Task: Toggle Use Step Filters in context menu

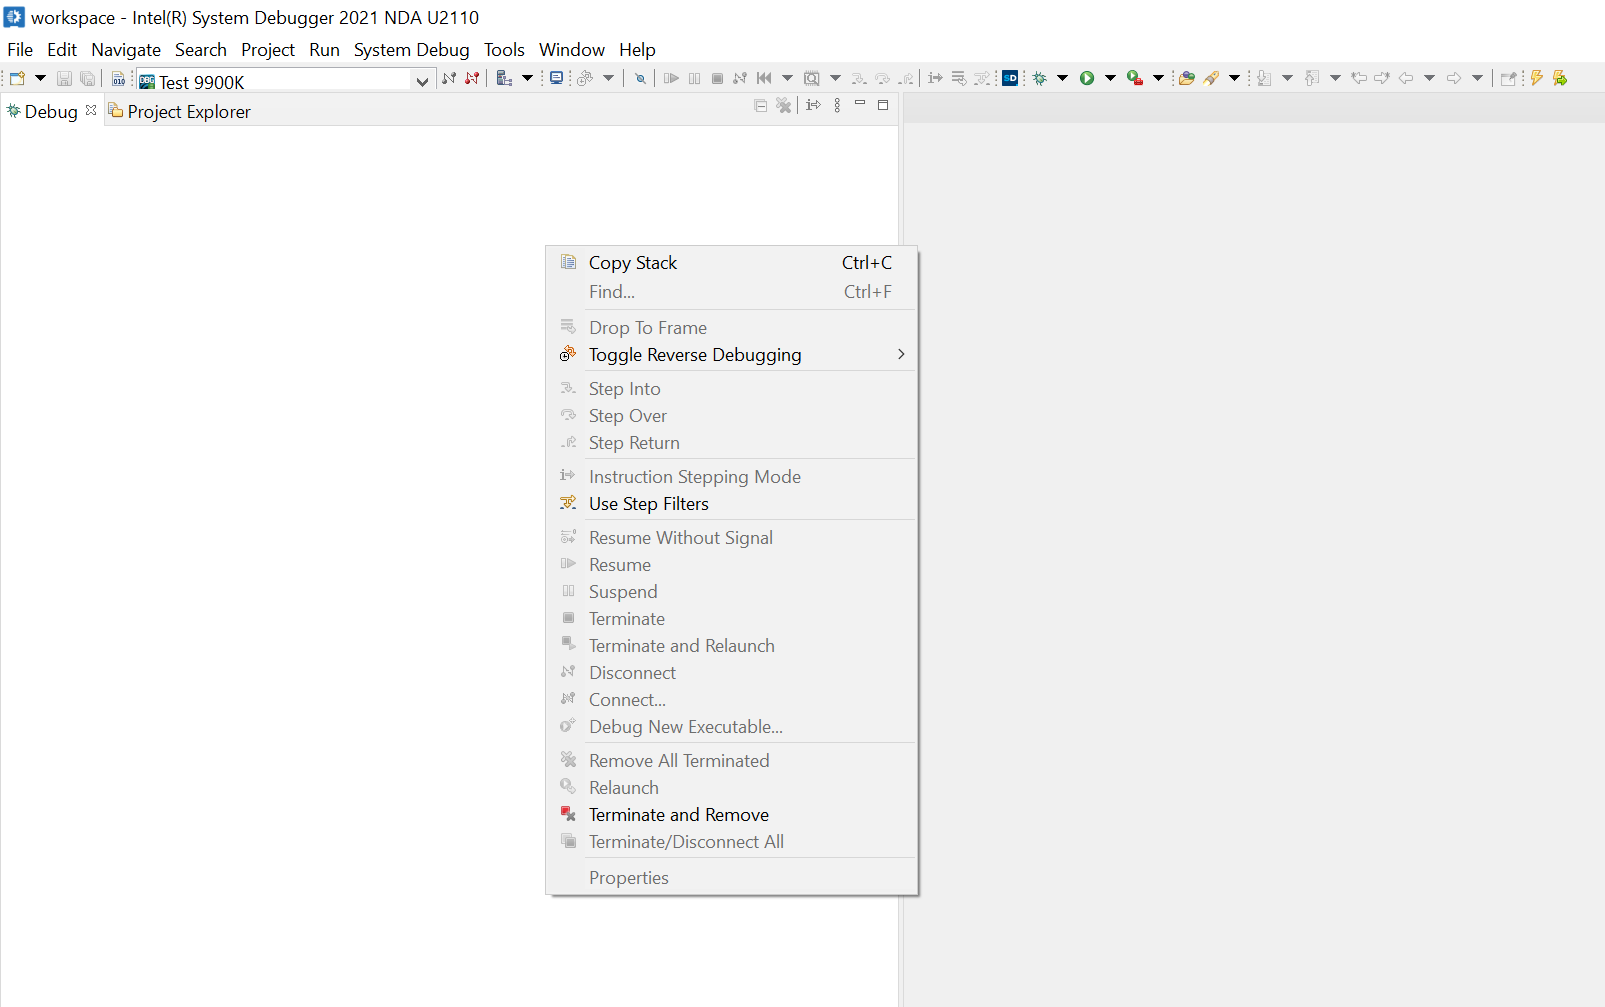Action: (648, 504)
